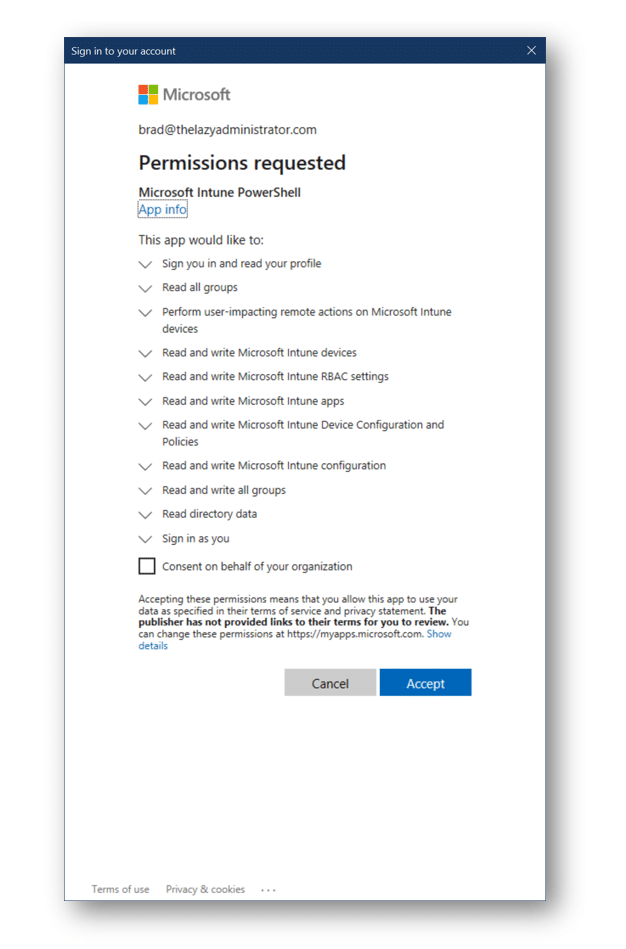
Task: Expand Read and write Intune RBAC settings
Action: (x=145, y=378)
